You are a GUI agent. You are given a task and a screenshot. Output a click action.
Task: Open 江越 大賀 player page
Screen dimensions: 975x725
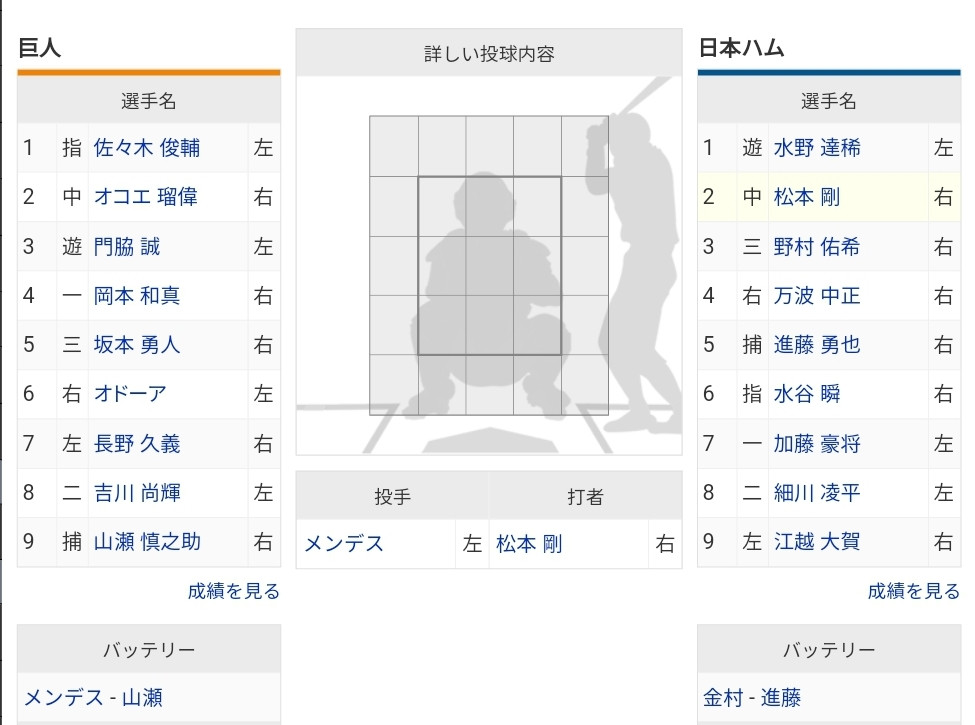click(x=817, y=542)
